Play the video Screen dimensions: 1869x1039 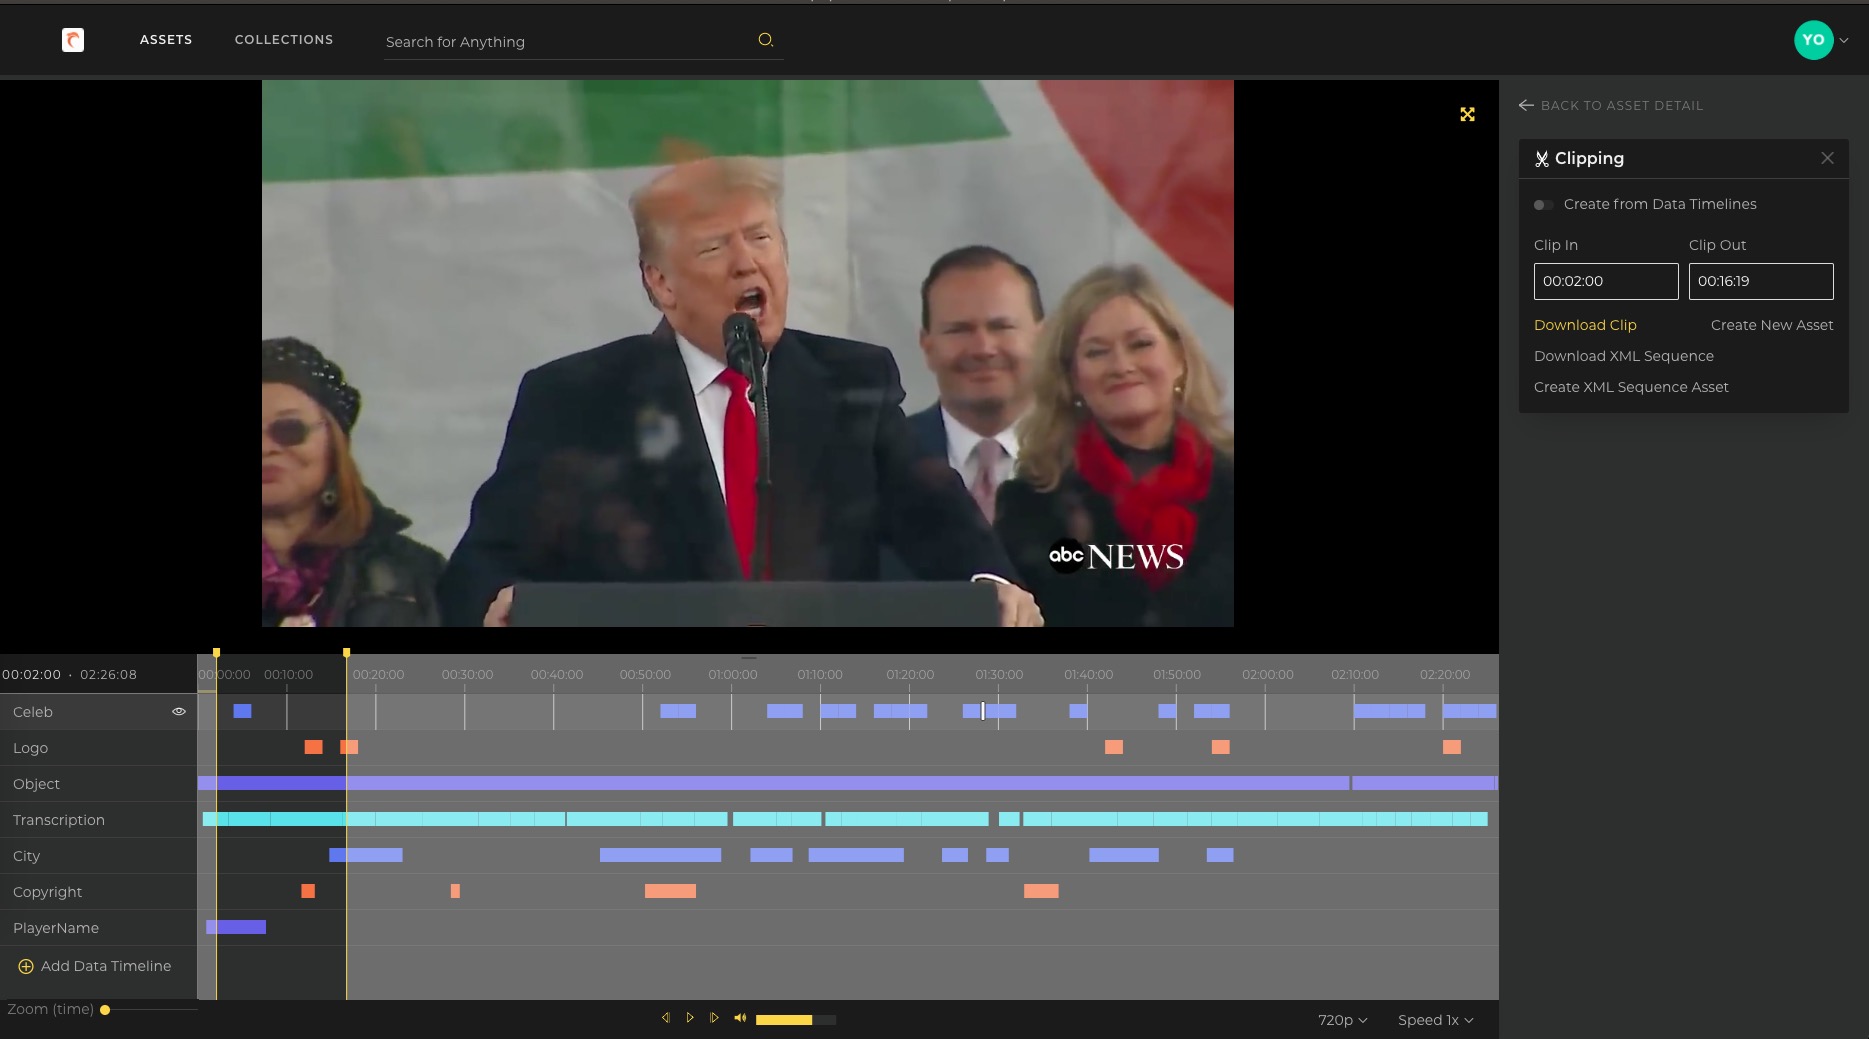pos(690,1018)
